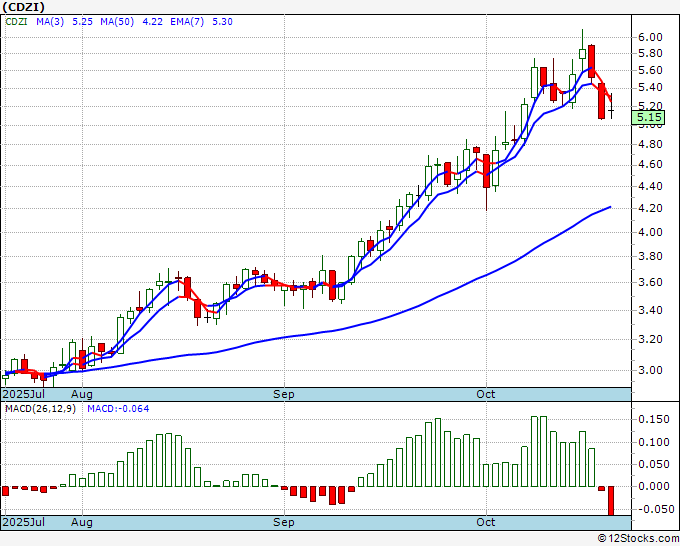Click the MACD:-0.064 value label
The width and height of the screenshot is (680, 546).
click(118, 409)
